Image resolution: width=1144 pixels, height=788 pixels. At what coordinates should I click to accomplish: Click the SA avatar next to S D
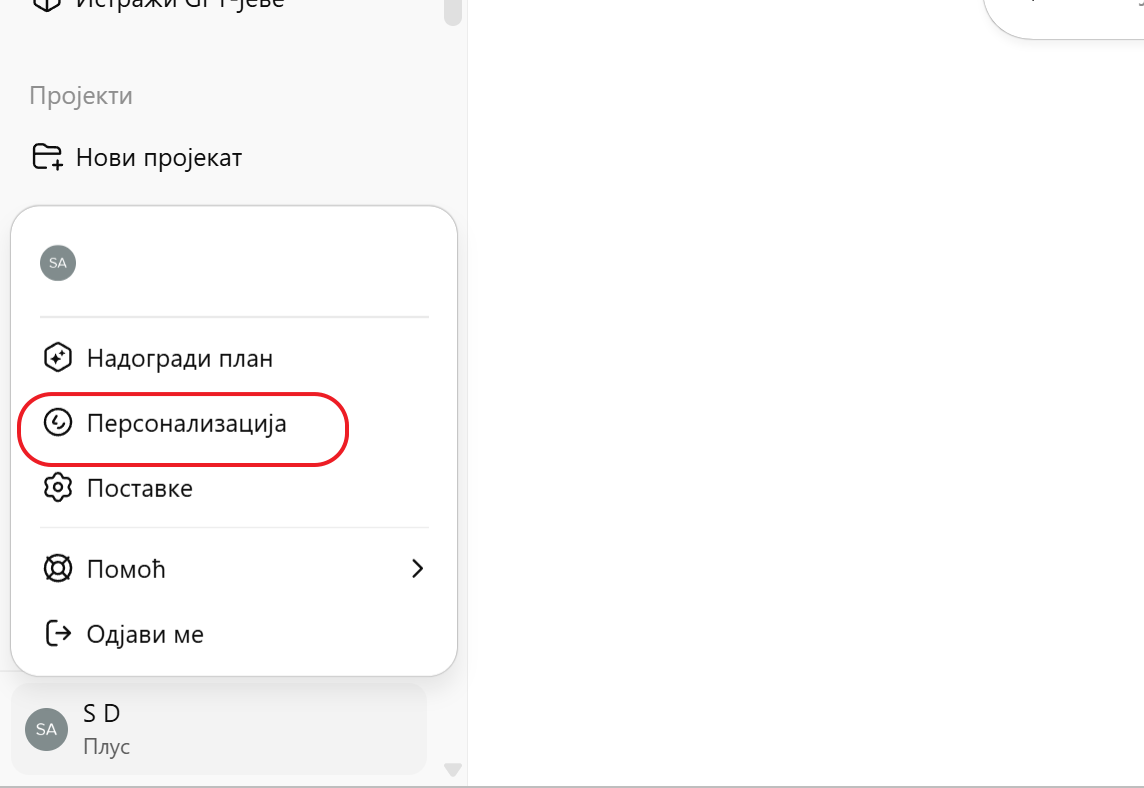click(46, 729)
